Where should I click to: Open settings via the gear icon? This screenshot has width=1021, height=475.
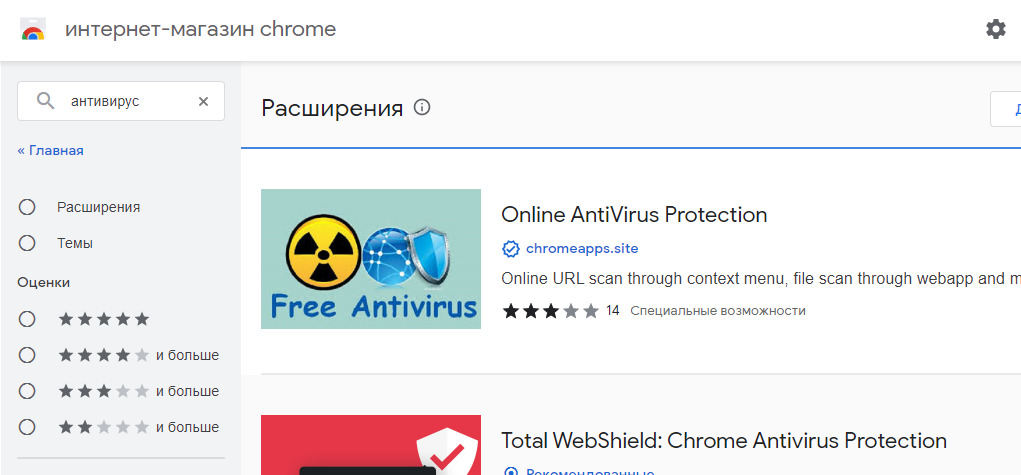[995, 29]
